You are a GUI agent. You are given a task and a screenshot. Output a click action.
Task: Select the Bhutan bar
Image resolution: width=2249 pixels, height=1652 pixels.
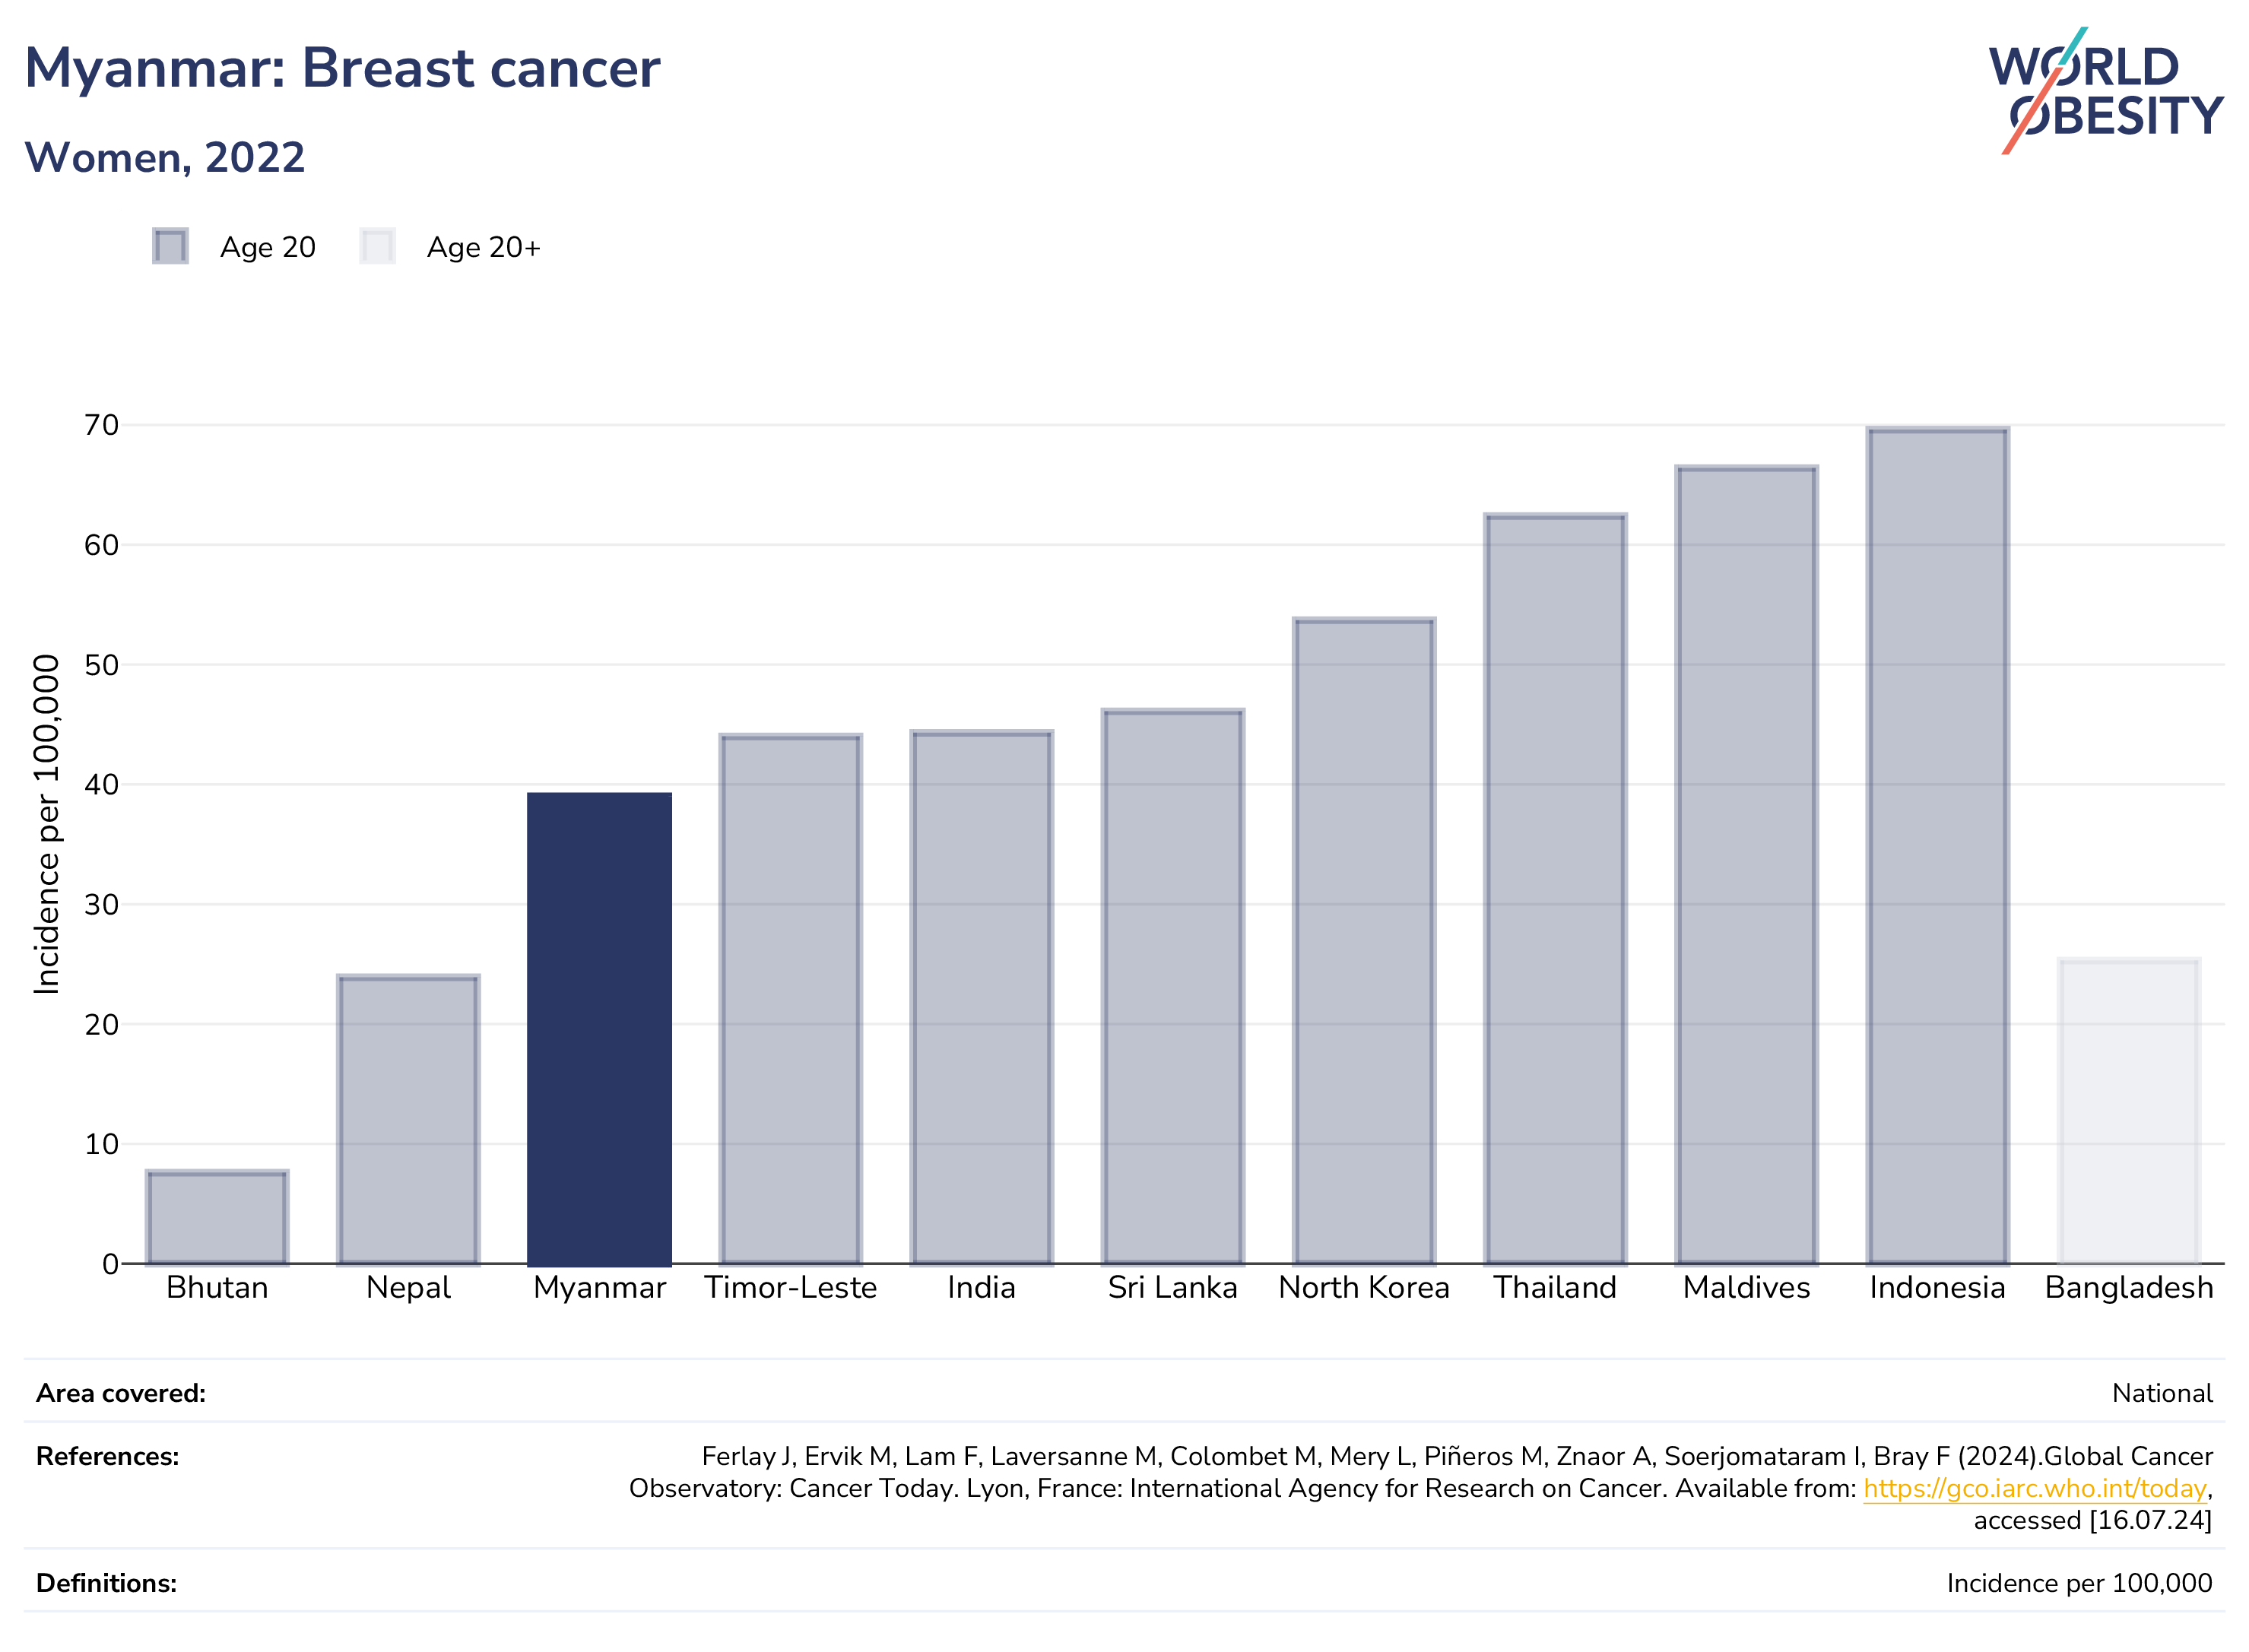coord(217,1216)
